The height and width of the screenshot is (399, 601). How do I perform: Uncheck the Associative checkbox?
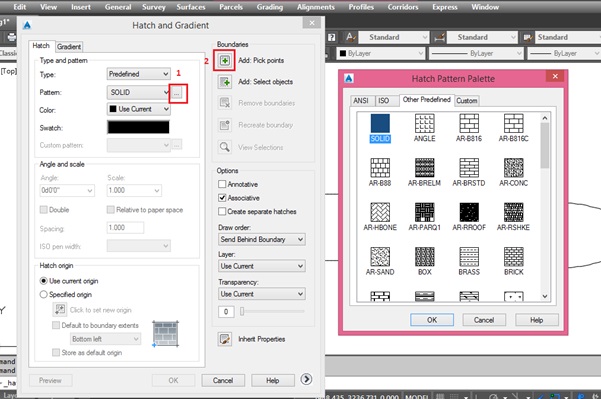point(222,198)
